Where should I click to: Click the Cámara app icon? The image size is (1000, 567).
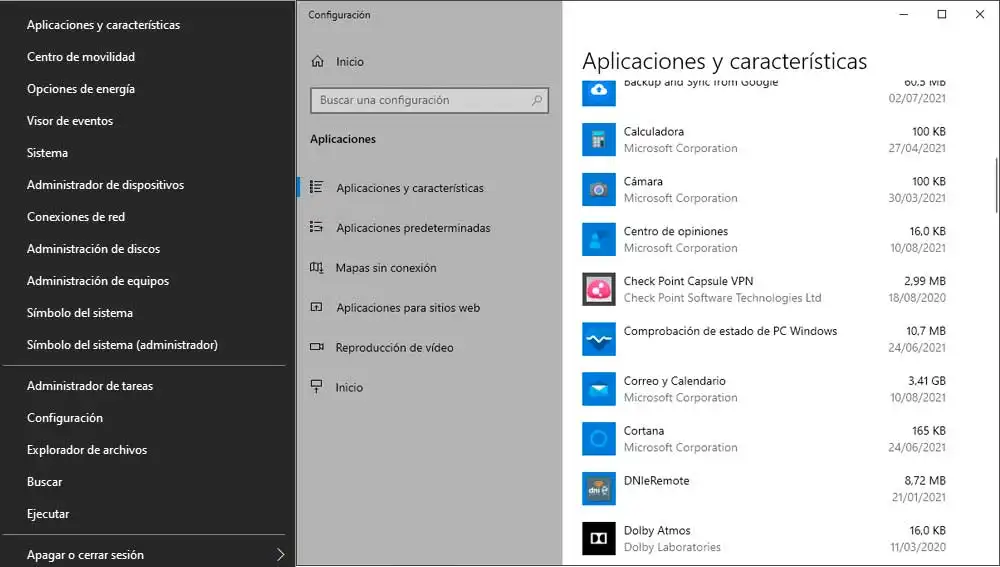pyautogui.click(x=598, y=189)
